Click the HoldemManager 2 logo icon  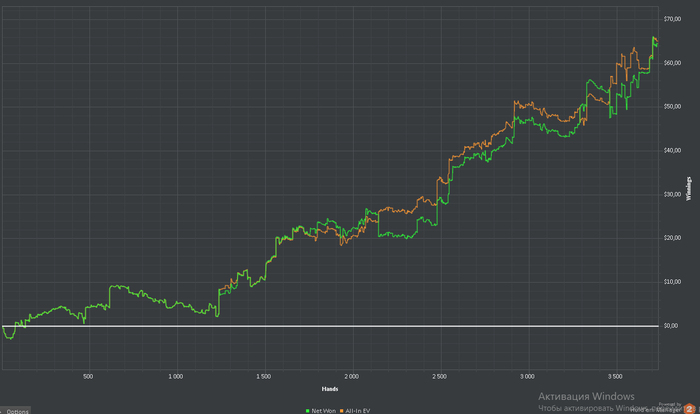coord(690,409)
